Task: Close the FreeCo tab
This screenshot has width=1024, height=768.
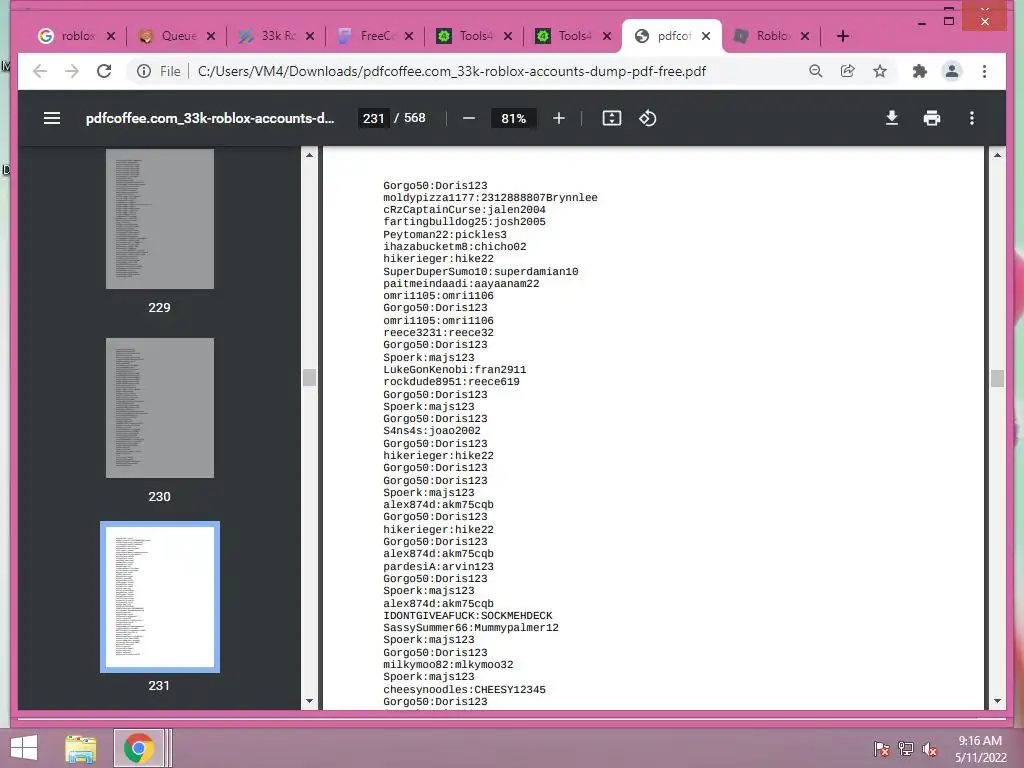Action: 409,36
